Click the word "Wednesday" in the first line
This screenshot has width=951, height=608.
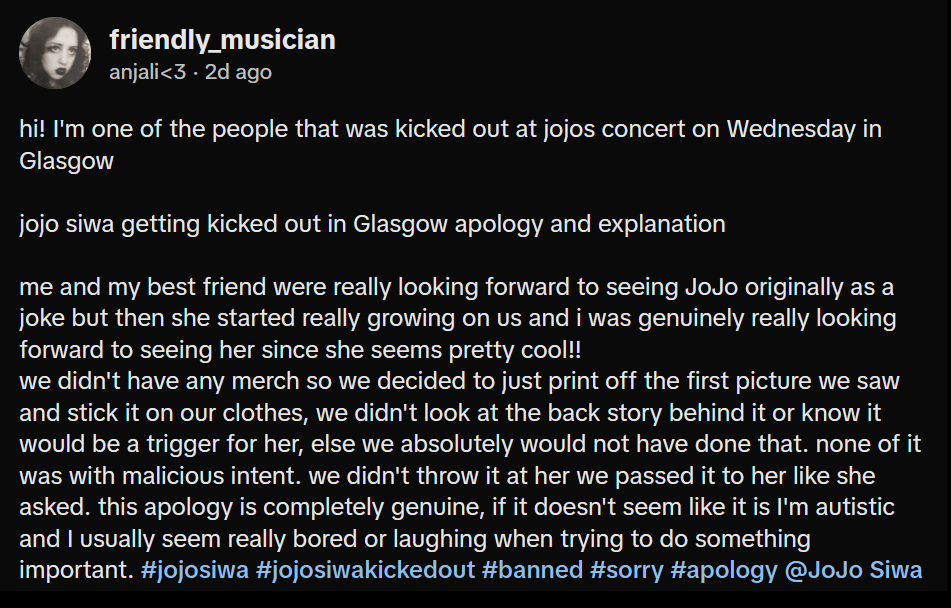(789, 130)
